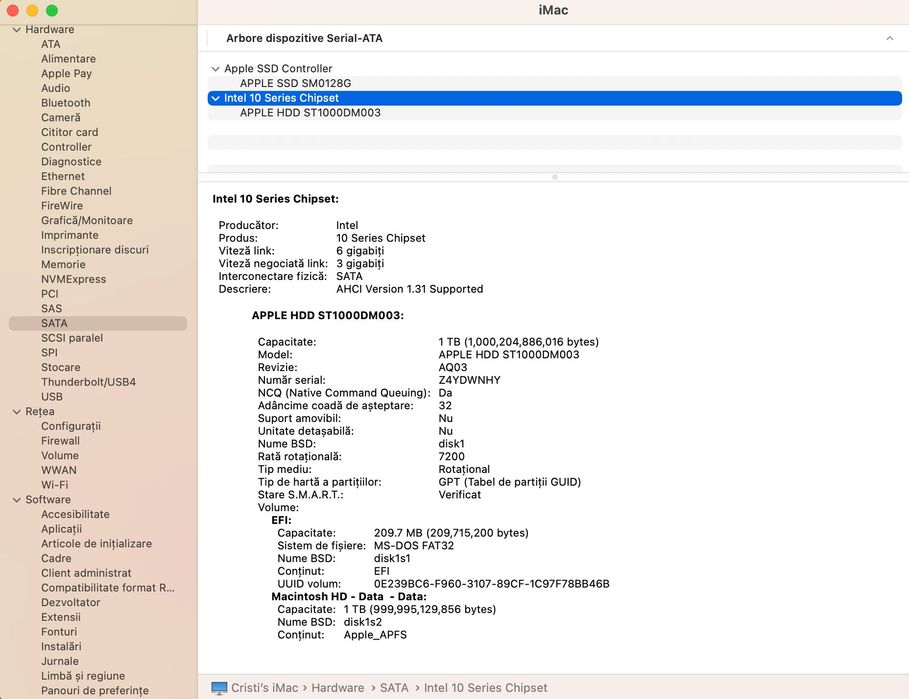Screen dimensions: 909x699
Task: Open Instalări in sidebar
Action: (61, 646)
